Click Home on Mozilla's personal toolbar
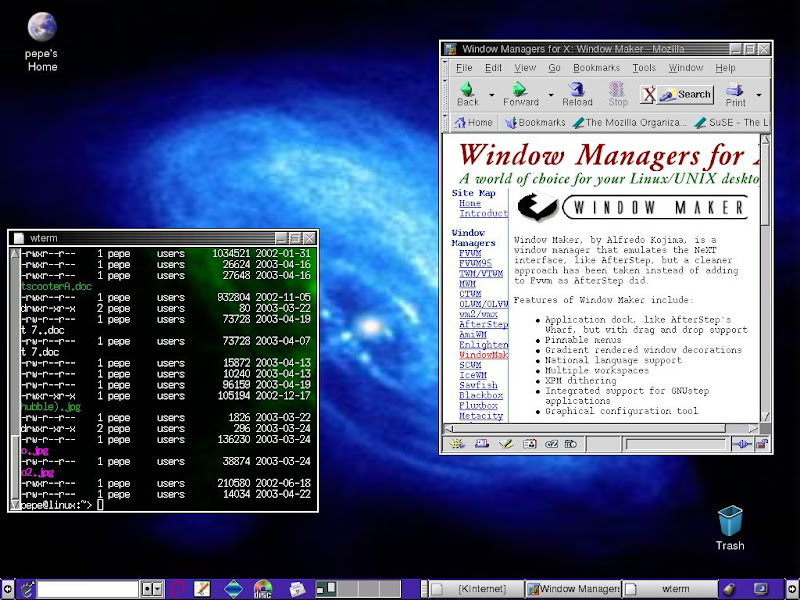800x600 pixels. point(473,122)
